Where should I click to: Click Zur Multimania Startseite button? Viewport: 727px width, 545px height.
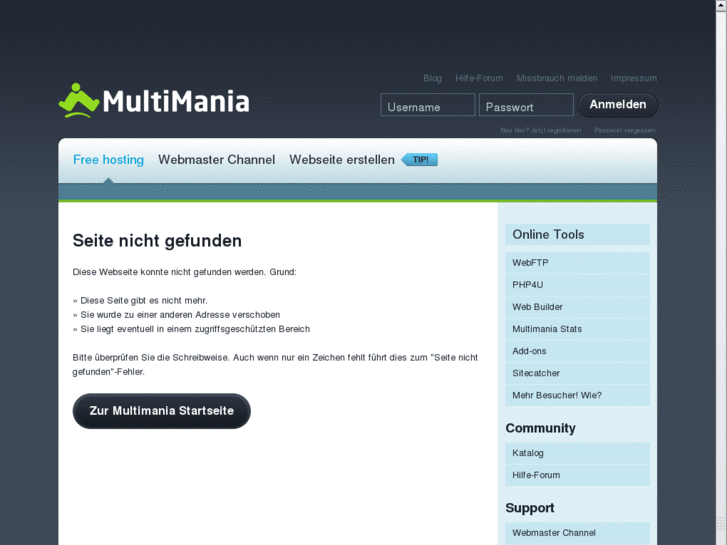(x=161, y=411)
